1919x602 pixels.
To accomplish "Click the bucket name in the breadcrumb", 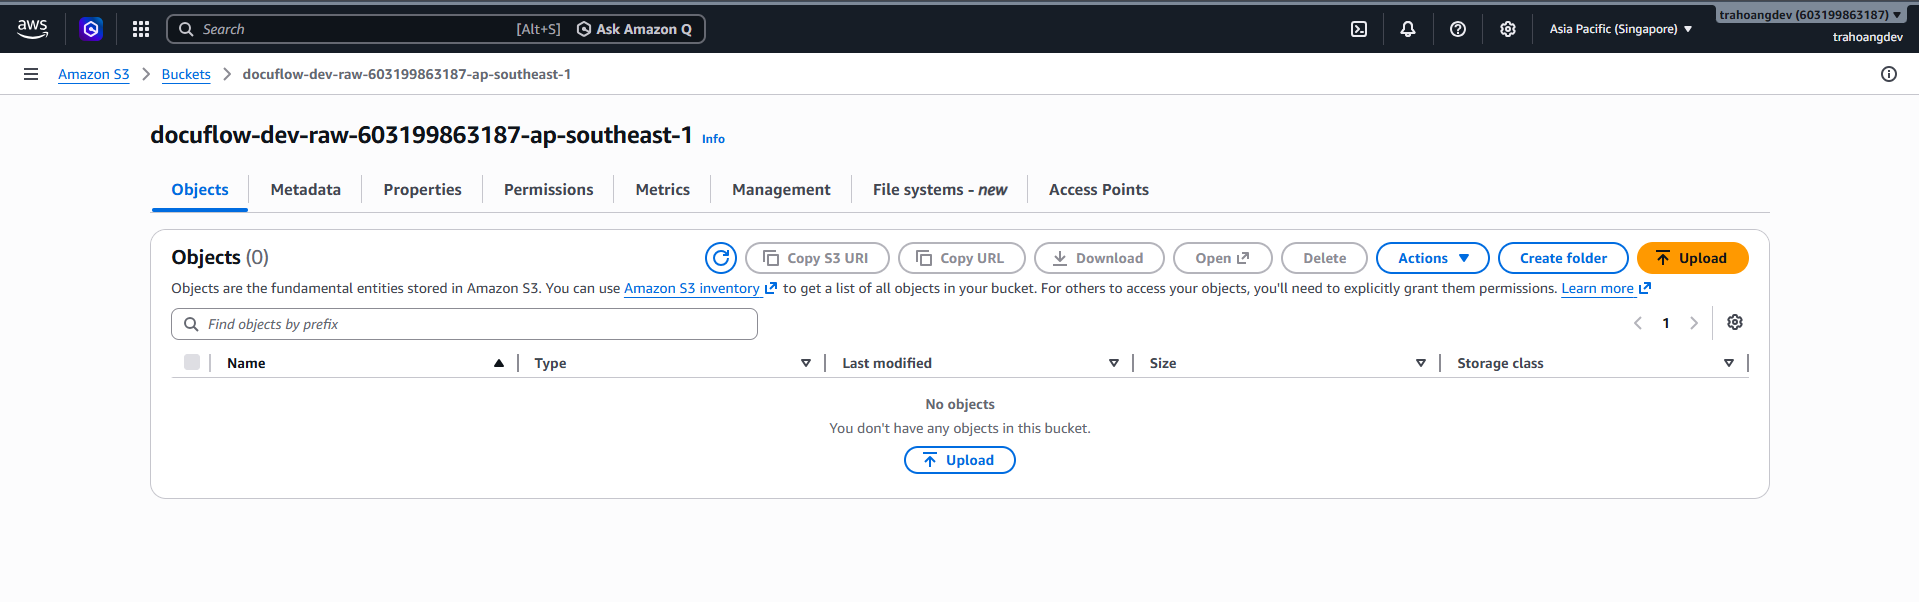I will 407,74.
